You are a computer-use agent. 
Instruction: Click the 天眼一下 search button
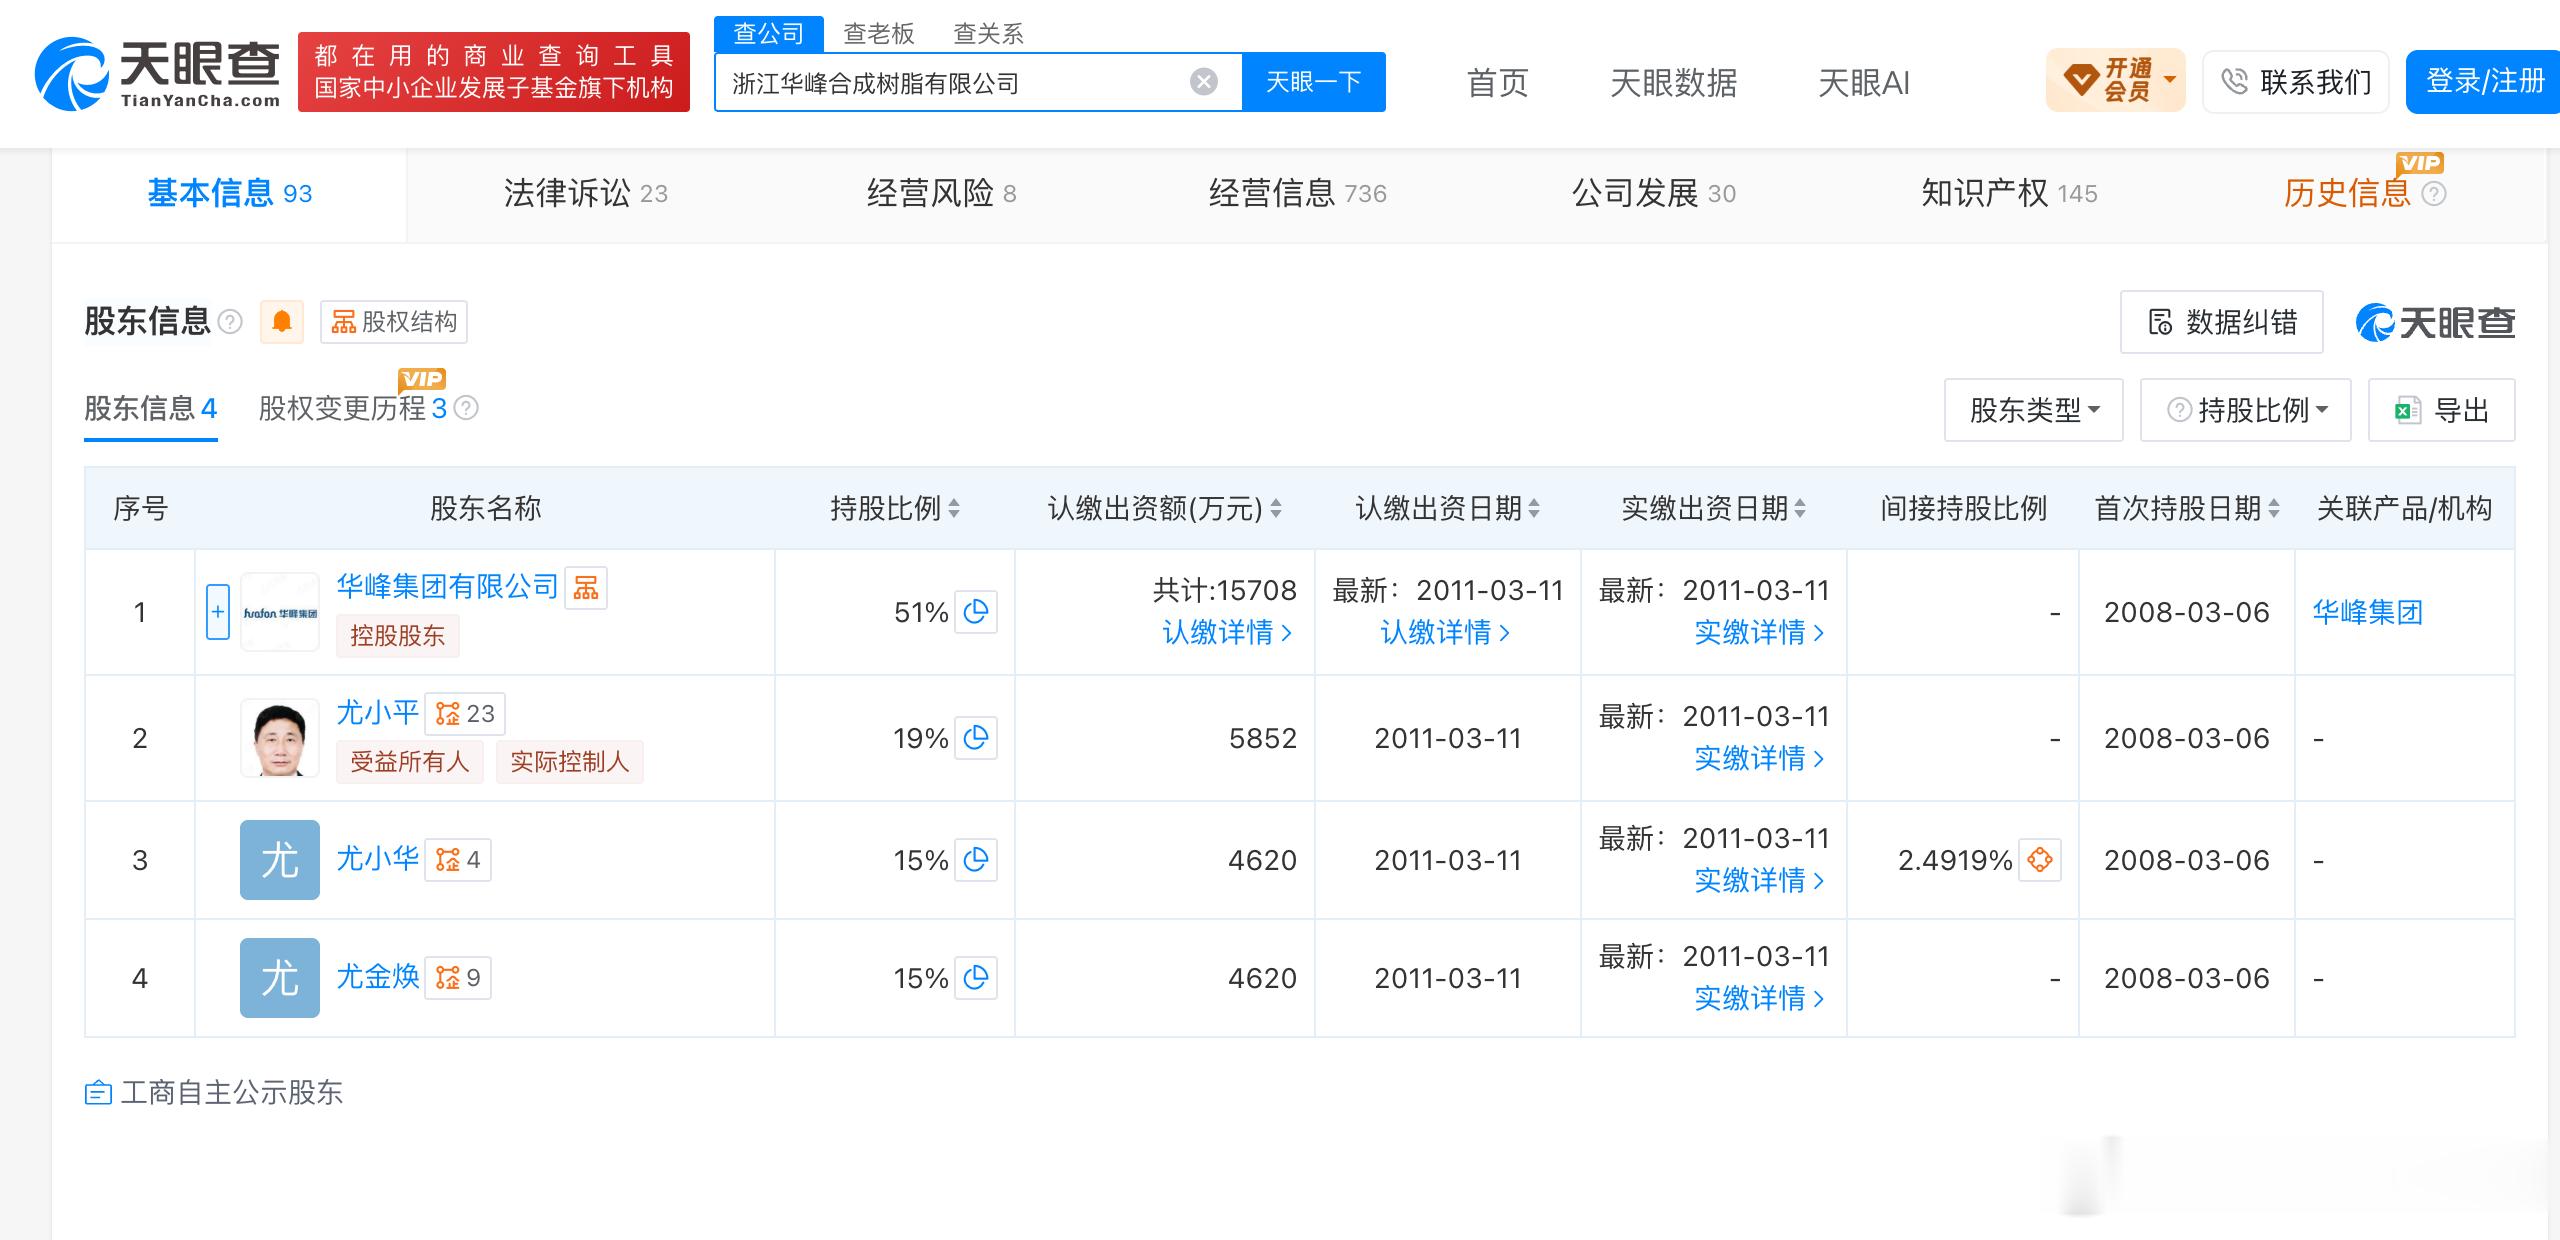click(x=1314, y=82)
